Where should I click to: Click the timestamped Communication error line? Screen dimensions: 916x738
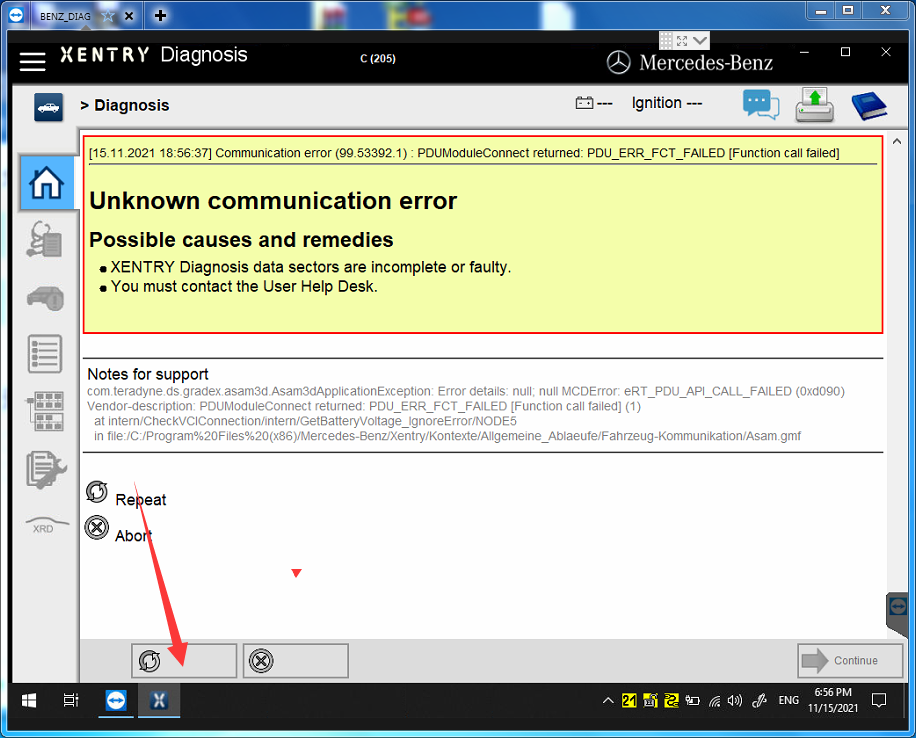464,153
